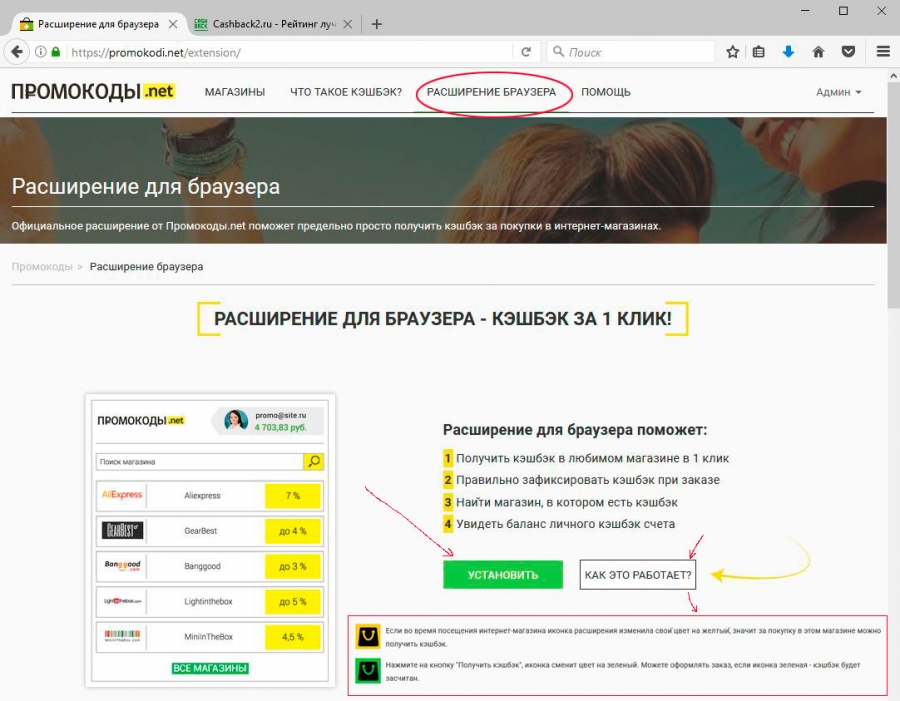Click the КАК ЭТО РАБОТАЕТ? button
This screenshot has width=900, height=701.
pyautogui.click(x=637, y=575)
